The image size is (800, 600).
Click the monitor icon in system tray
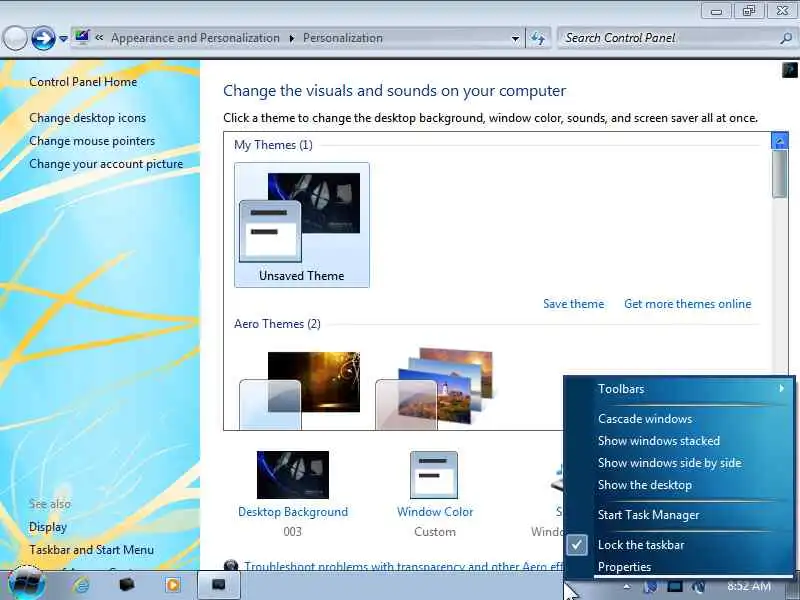tap(674, 587)
